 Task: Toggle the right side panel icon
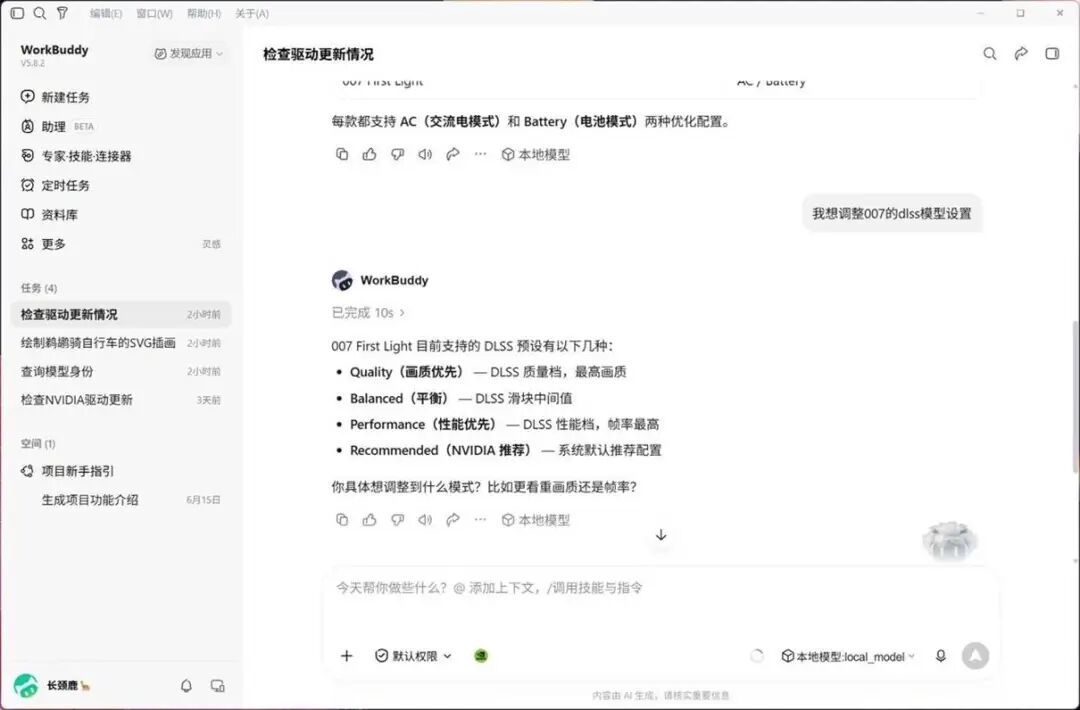(x=1052, y=54)
